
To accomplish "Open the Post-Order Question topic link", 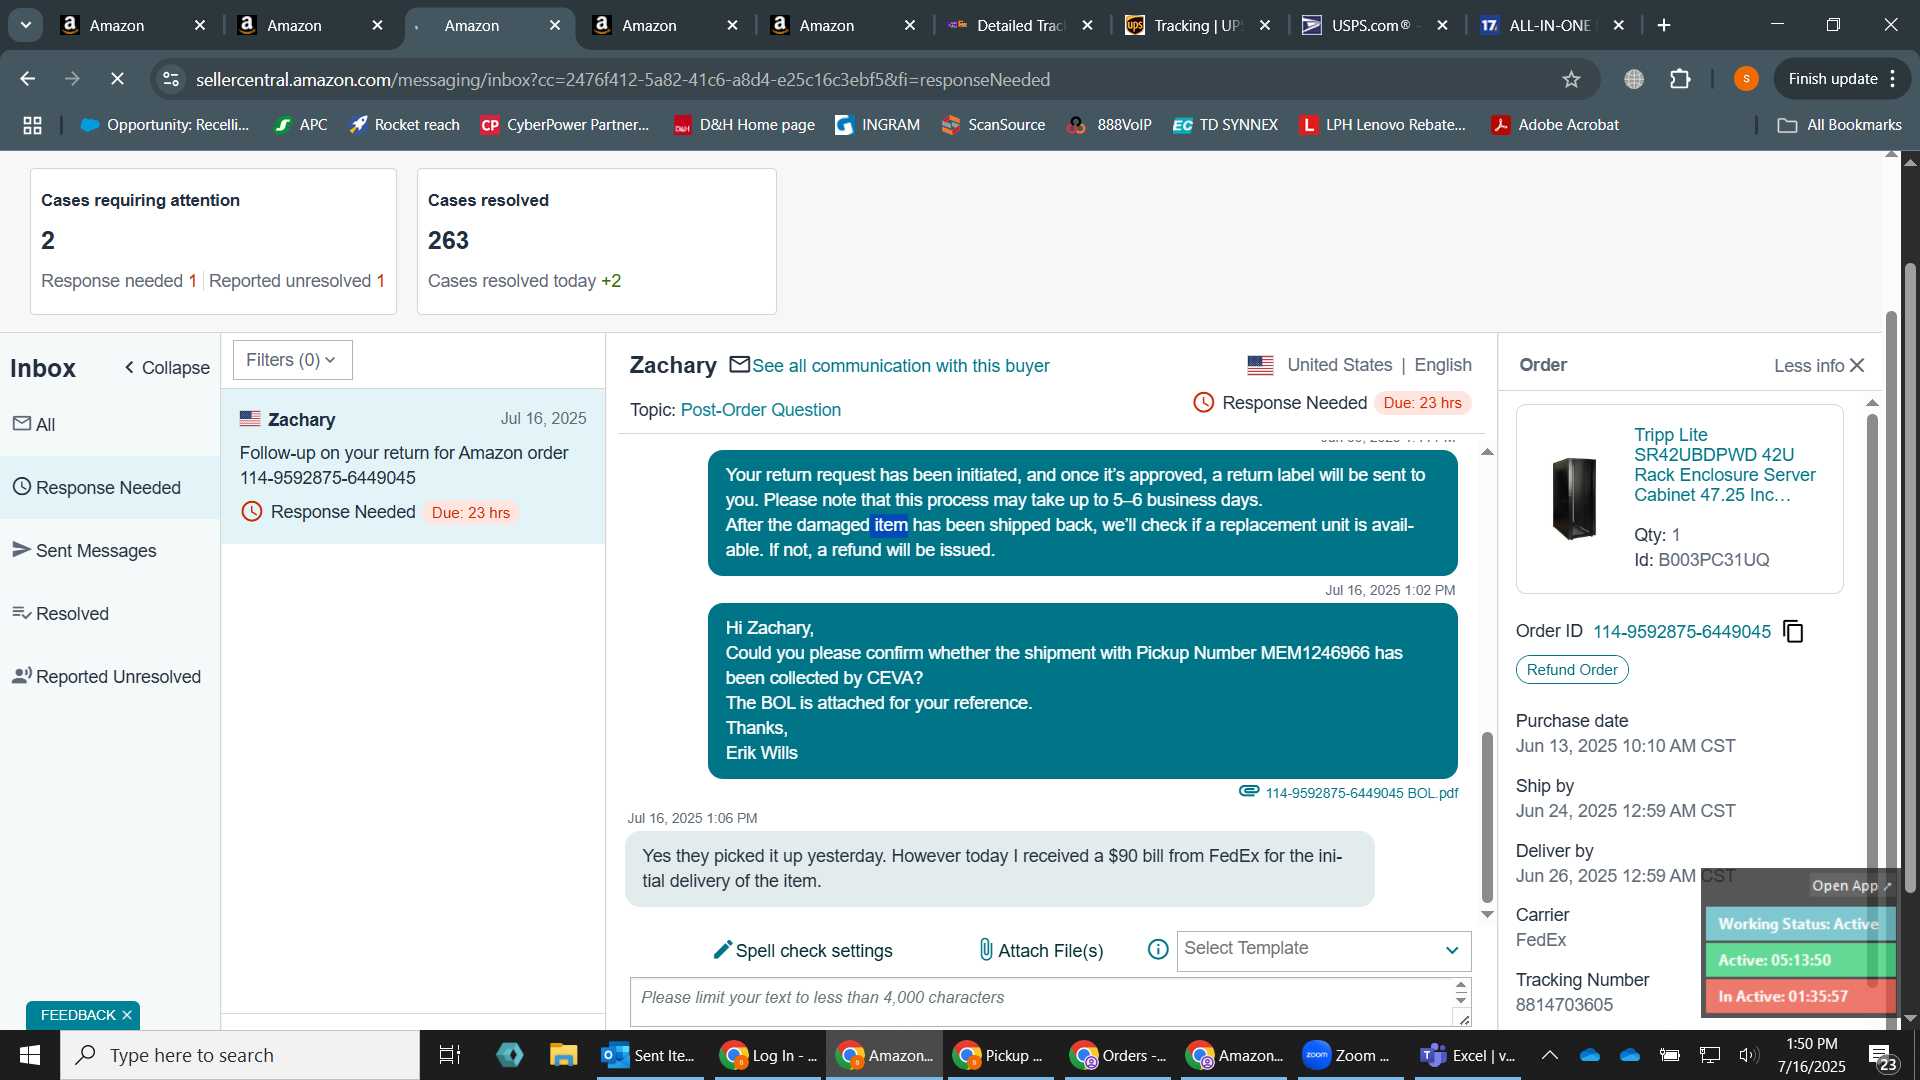I will (x=760, y=410).
